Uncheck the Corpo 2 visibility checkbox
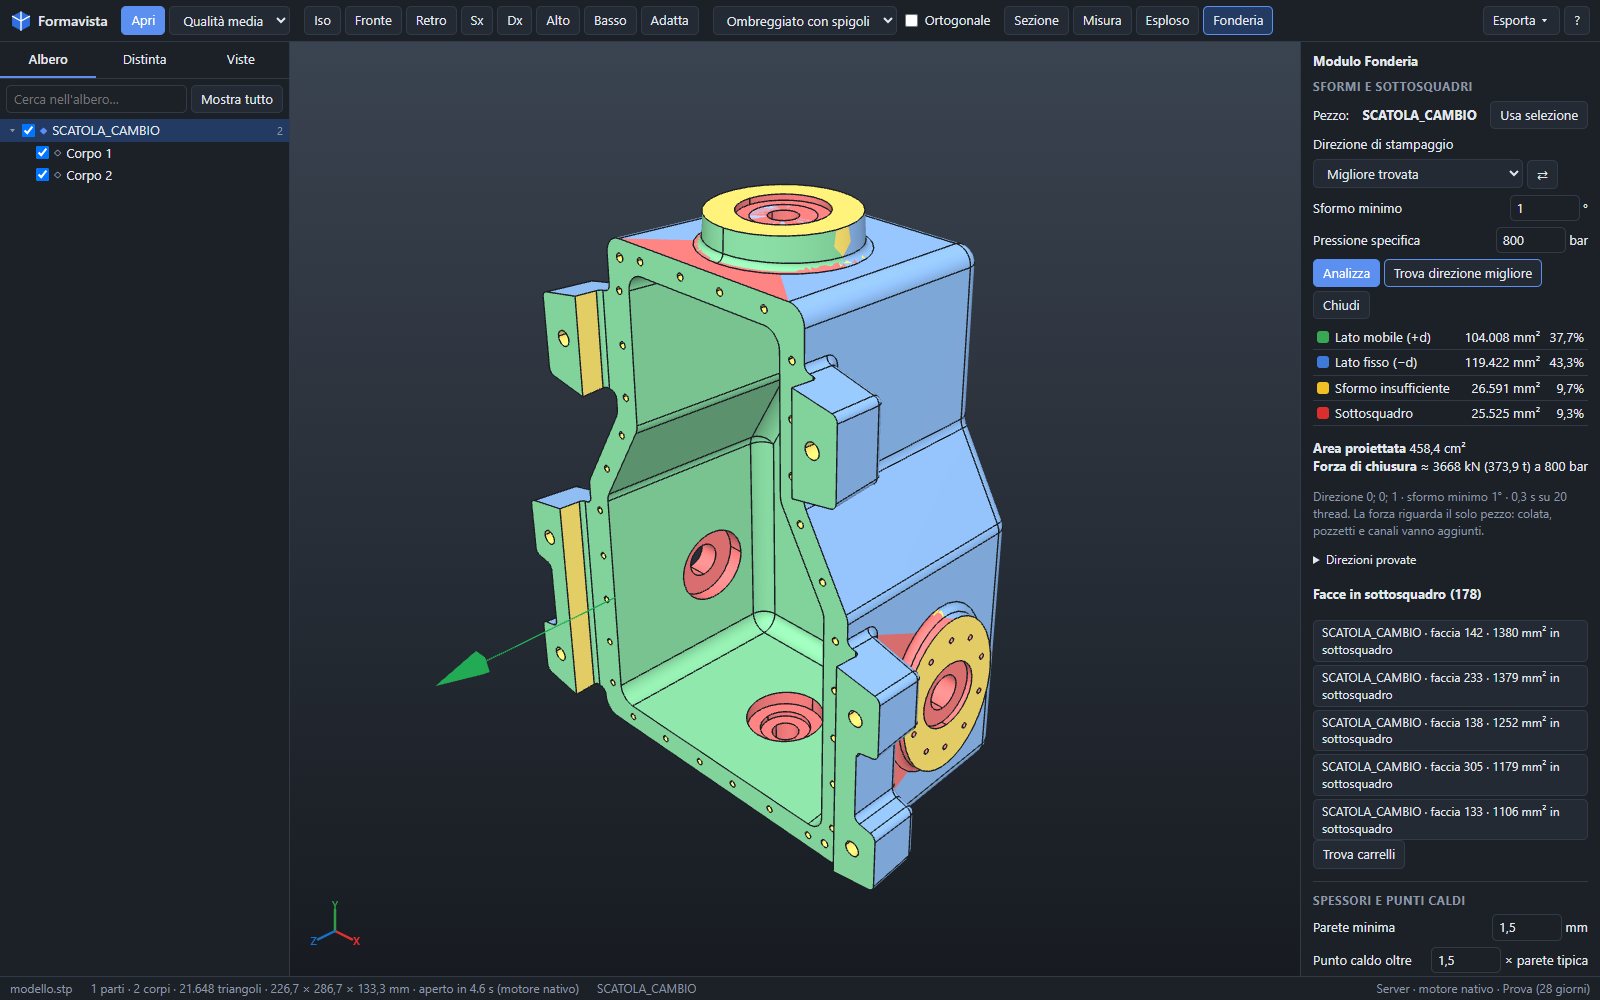 42,175
